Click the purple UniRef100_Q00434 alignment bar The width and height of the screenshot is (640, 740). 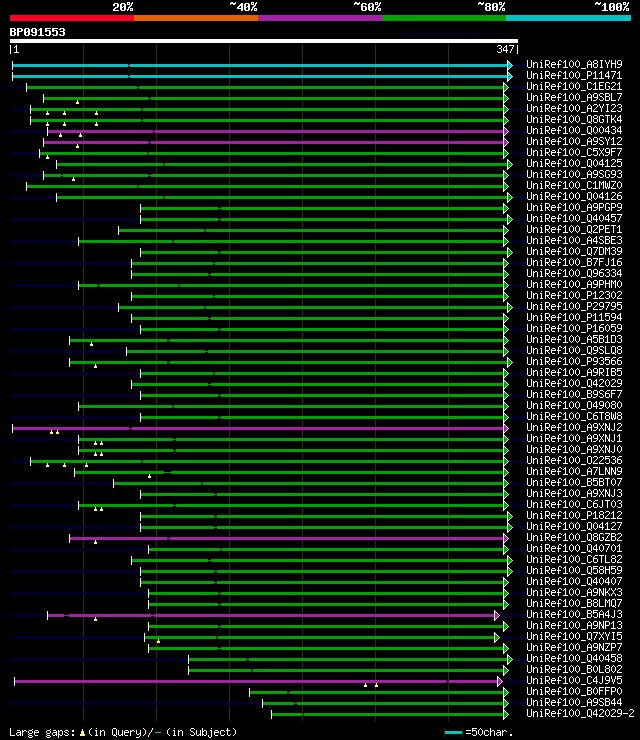pyautogui.click(x=276, y=131)
